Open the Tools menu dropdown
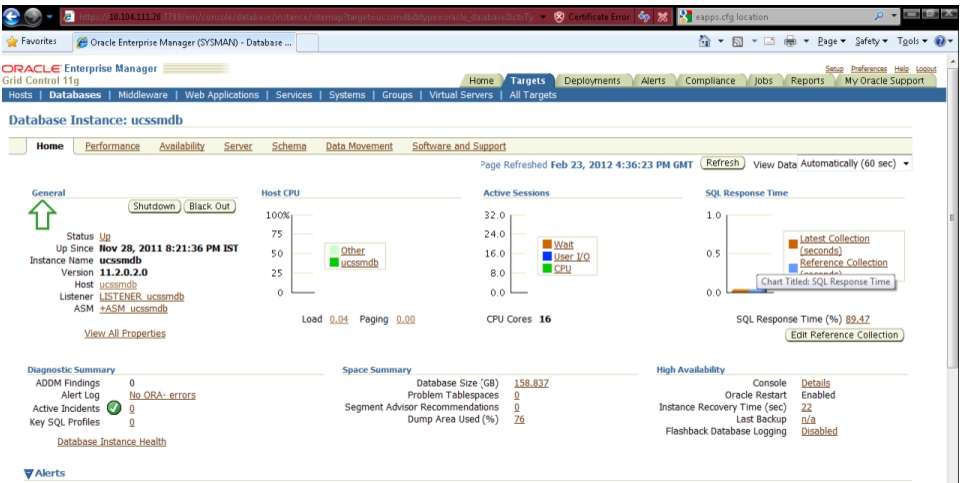Image resolution: width=963 pixels, height=483 pixels. [x=912, y=41]
